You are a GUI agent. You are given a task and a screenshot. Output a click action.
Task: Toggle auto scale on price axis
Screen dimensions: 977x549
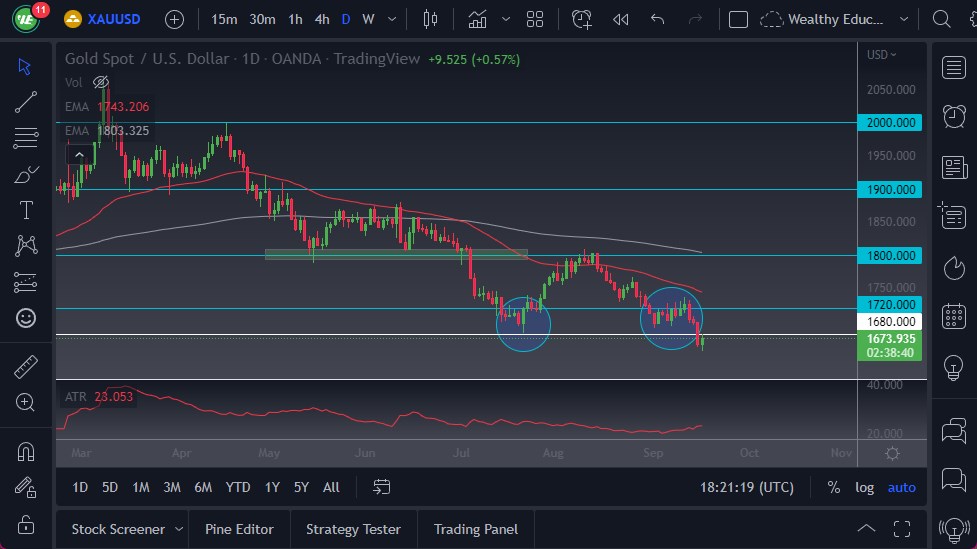(901, 487)
